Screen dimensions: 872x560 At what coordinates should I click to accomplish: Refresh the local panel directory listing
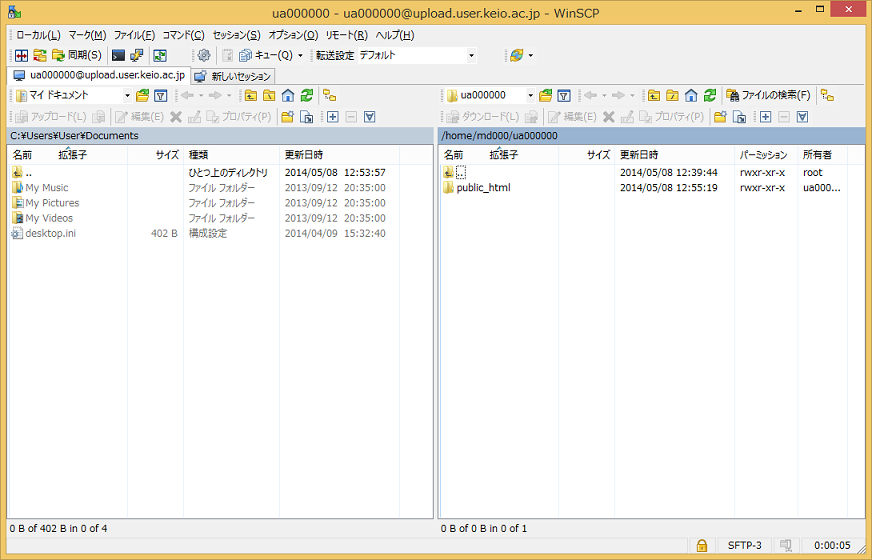click(306, 96)
